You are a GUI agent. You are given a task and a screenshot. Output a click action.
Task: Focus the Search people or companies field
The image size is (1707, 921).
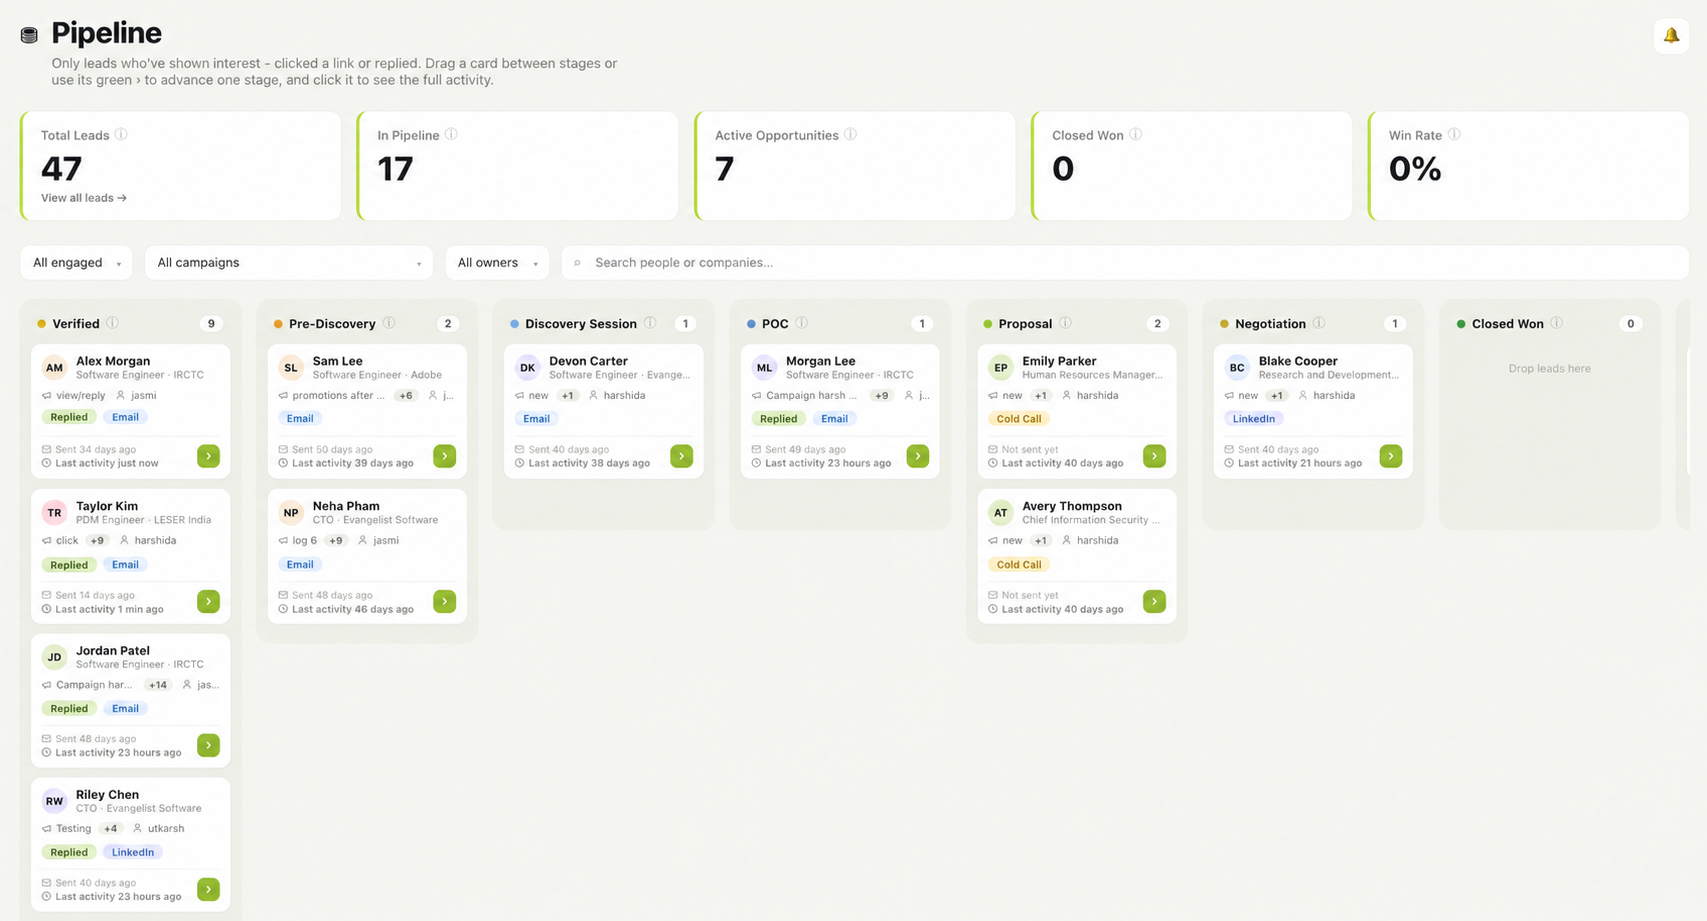[1125, 263]
